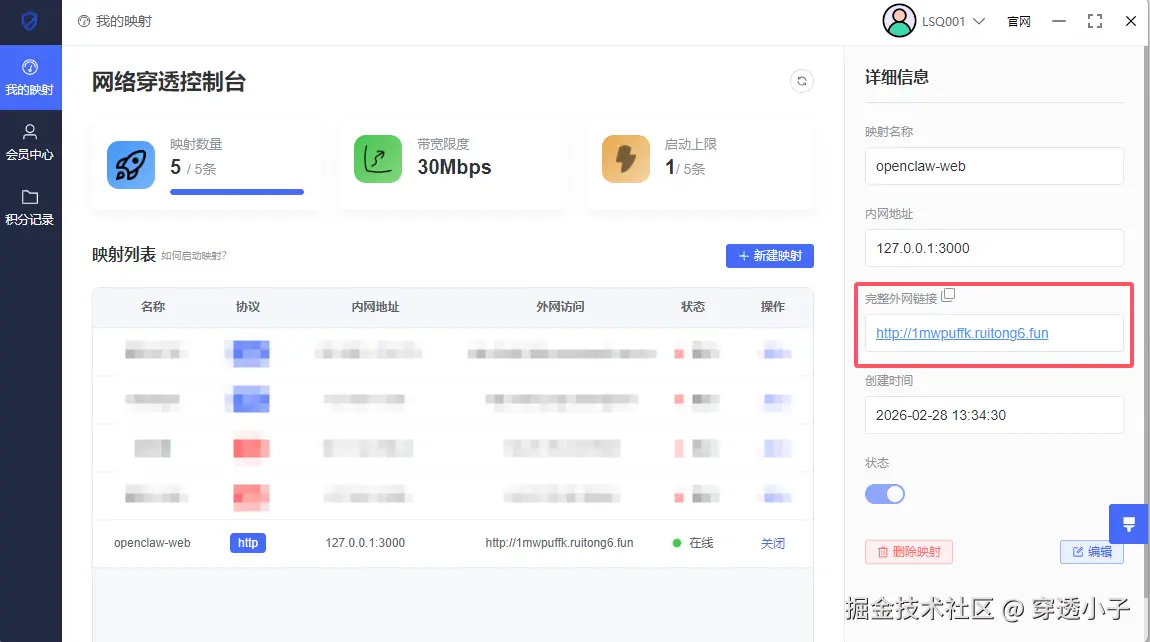Screen dimensions: 1150x642
Task: Click the 映射名称 field containing openclaw-web
Action: coord(994,166)
